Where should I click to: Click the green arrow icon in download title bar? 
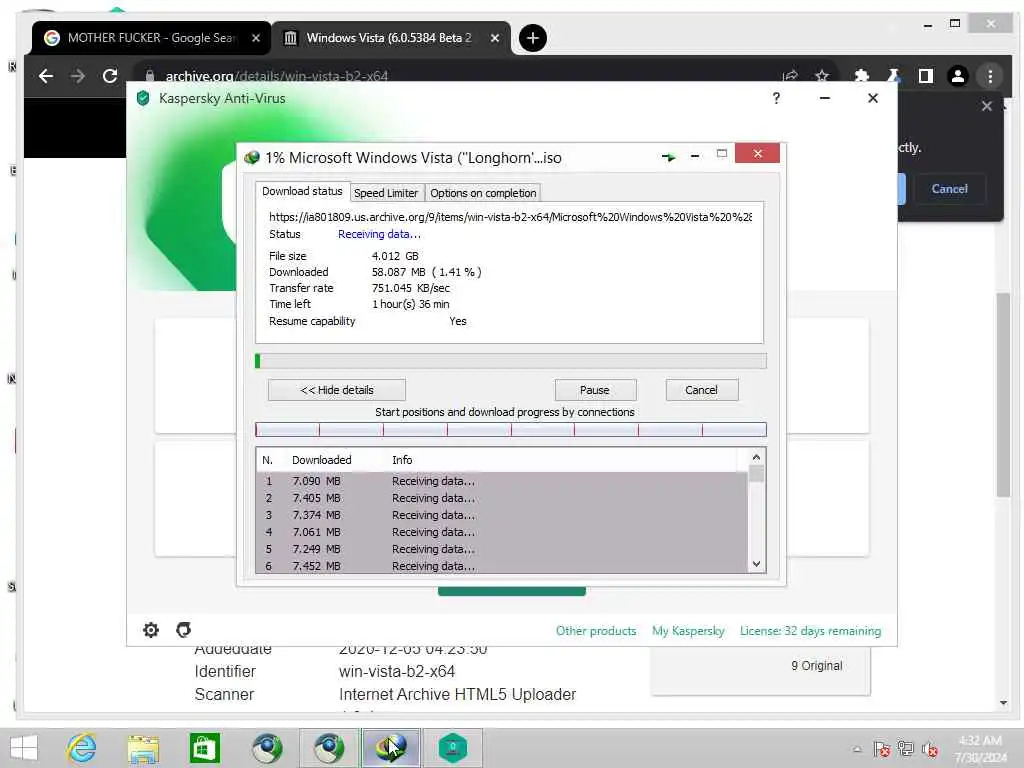pos(668,157)
